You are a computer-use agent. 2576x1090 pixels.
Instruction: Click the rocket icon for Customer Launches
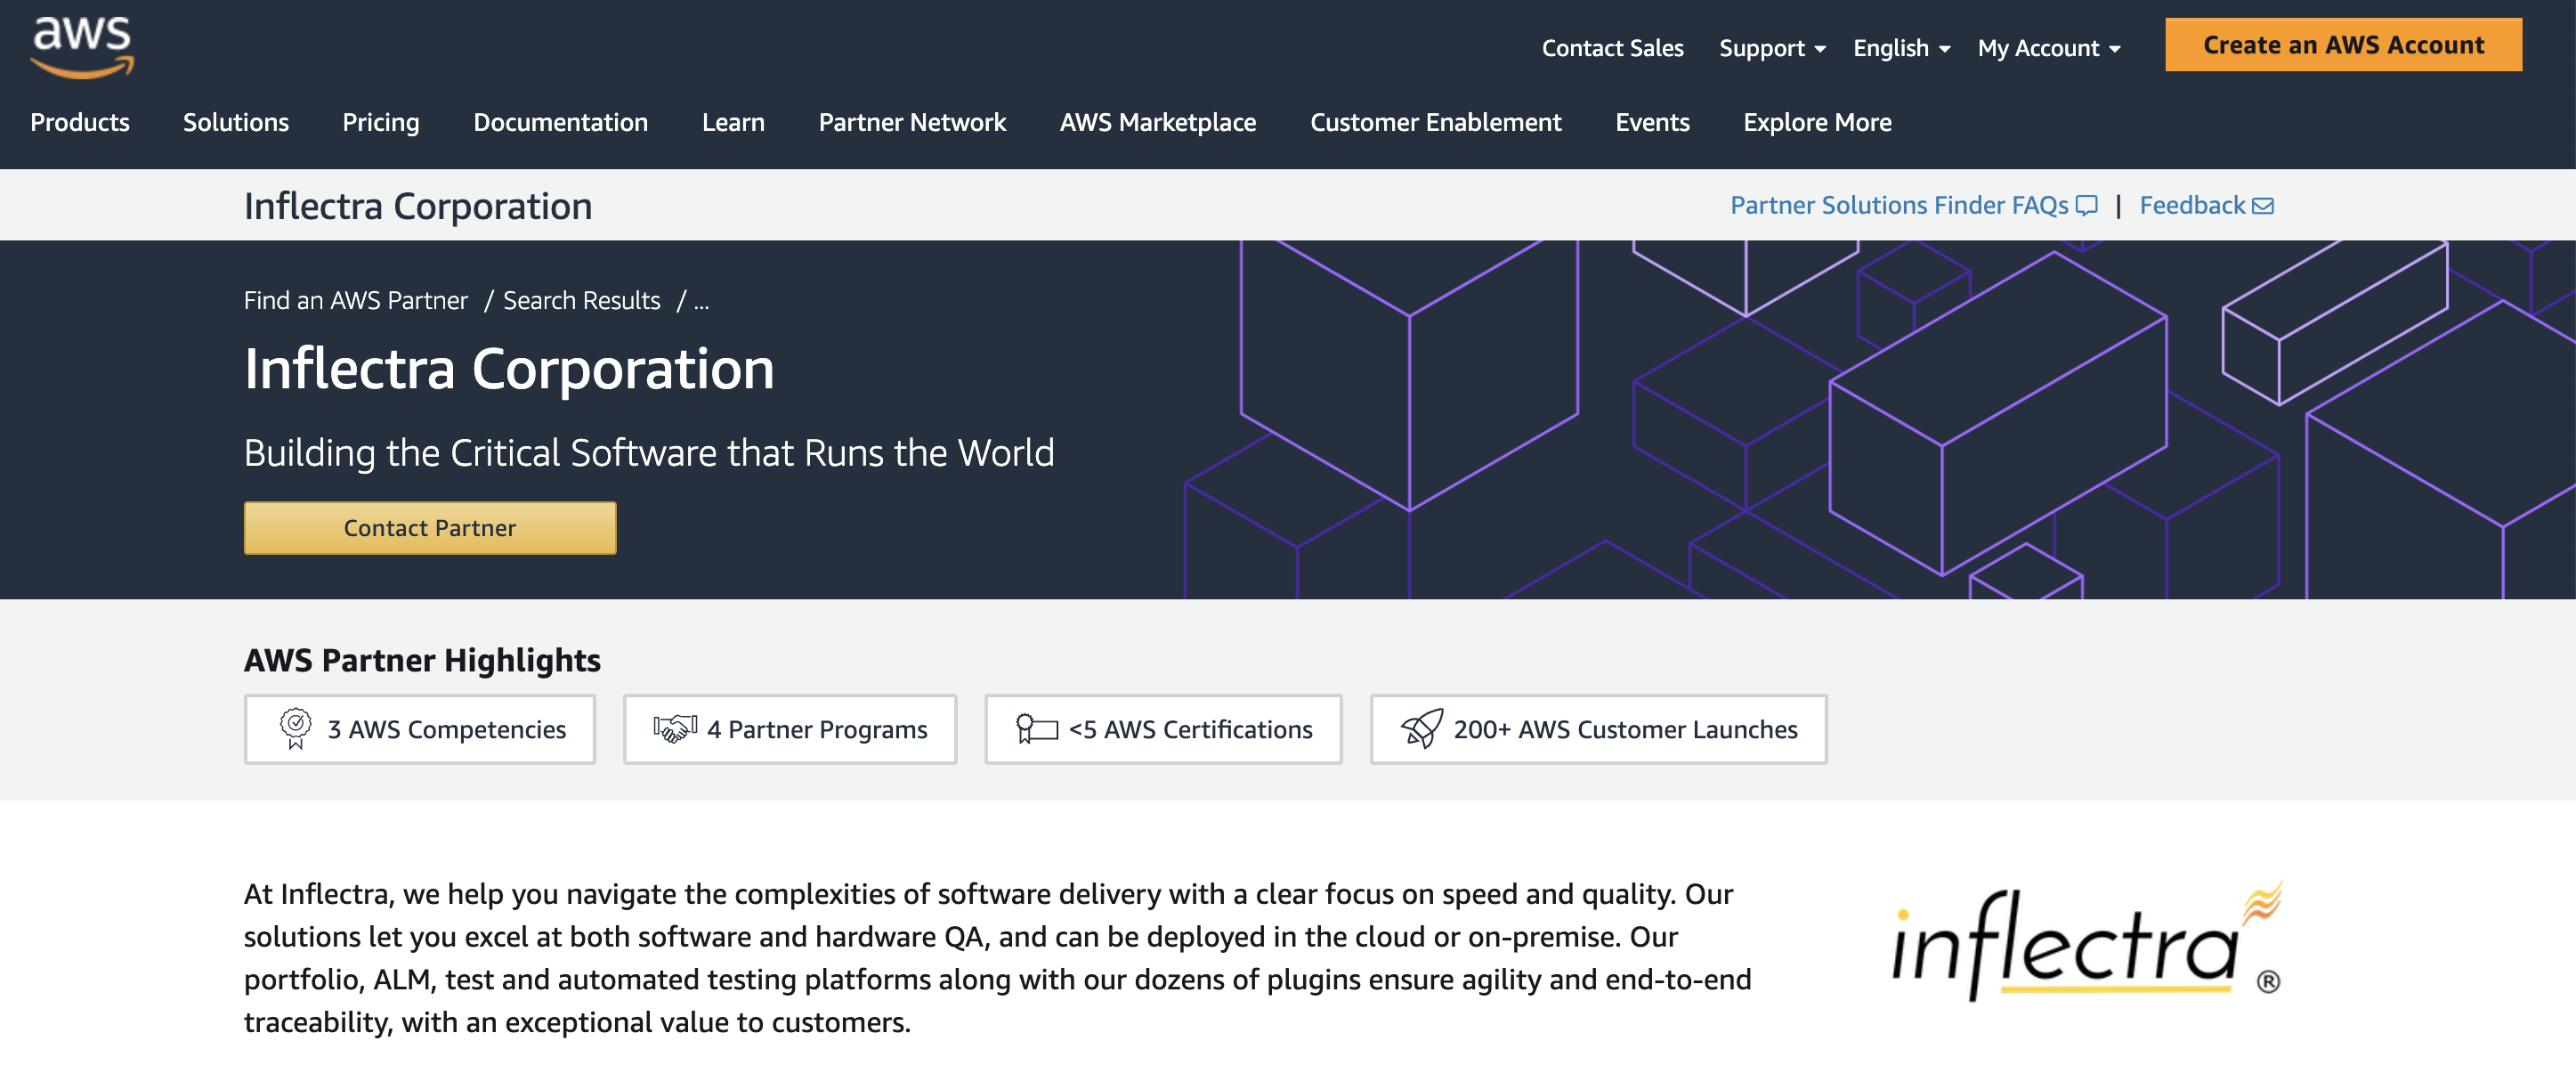point(1421,728)
